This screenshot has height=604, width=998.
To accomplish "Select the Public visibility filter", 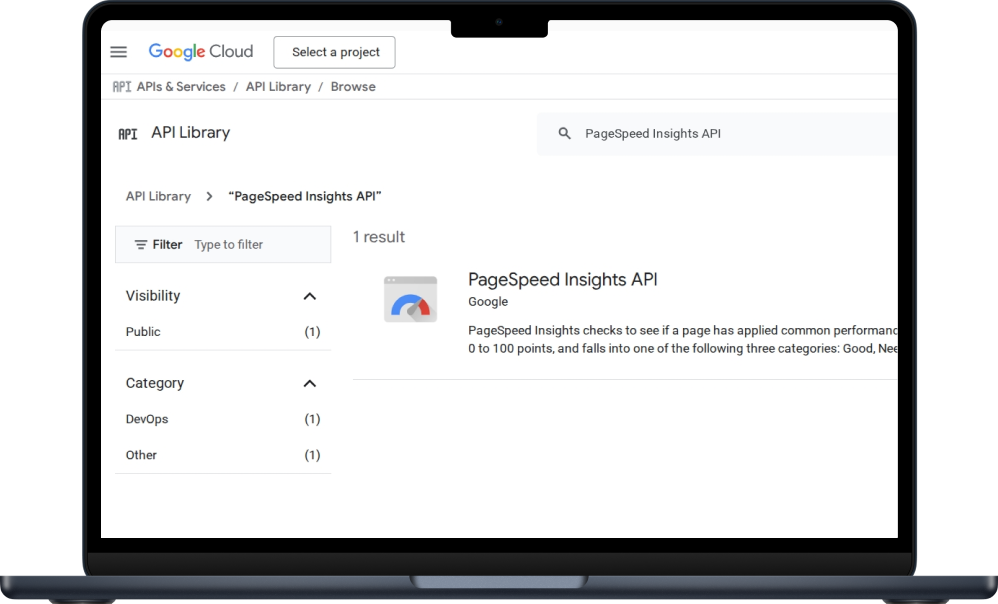I will pyautogui.click(x=223, y=332).
